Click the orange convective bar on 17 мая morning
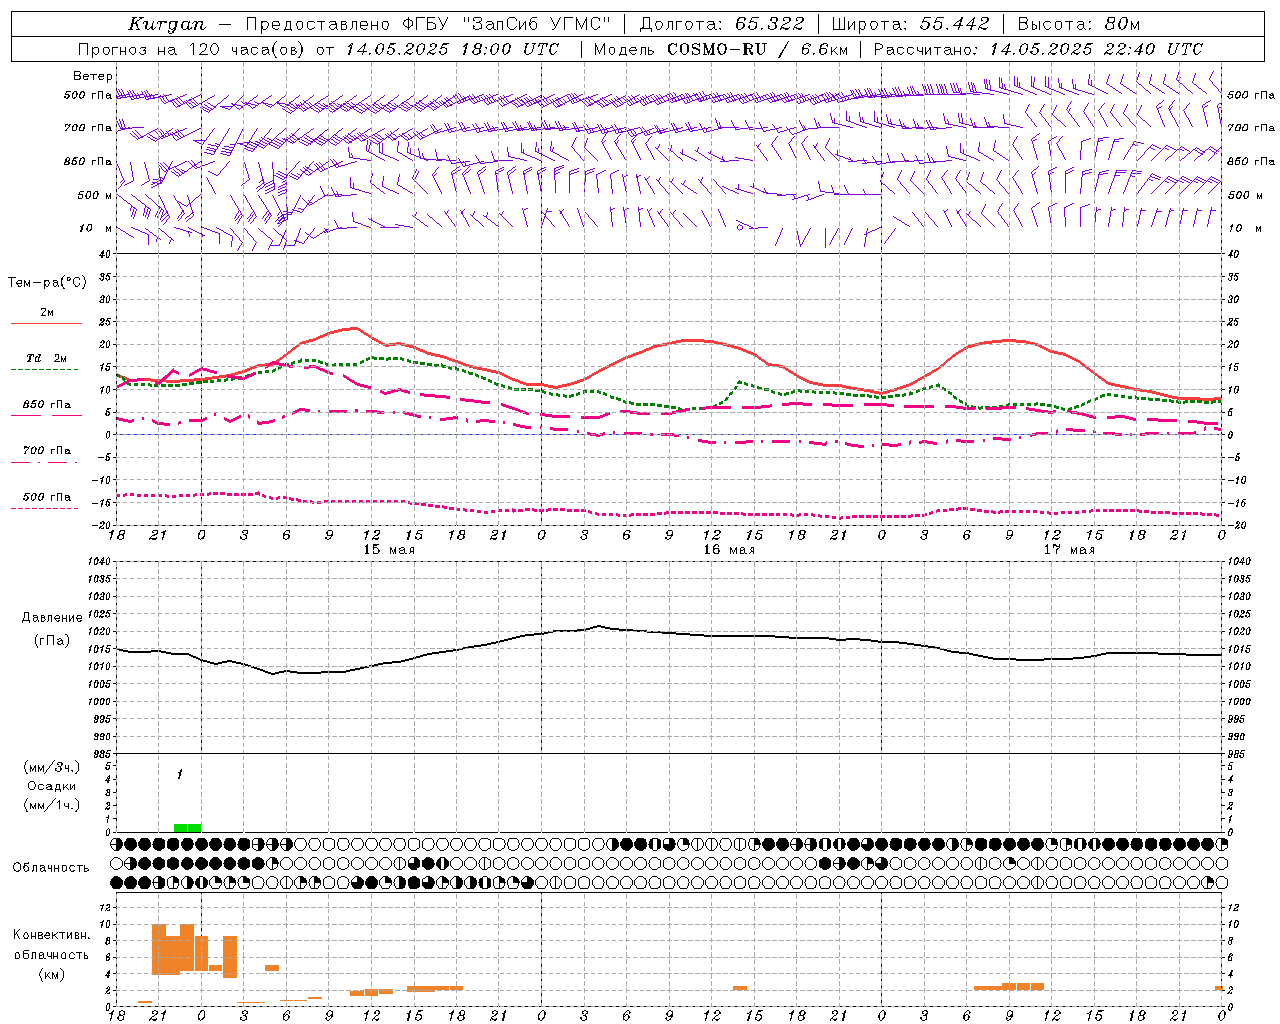The width and height of the screenshot is (1280, 1024). coord(1008,987)
